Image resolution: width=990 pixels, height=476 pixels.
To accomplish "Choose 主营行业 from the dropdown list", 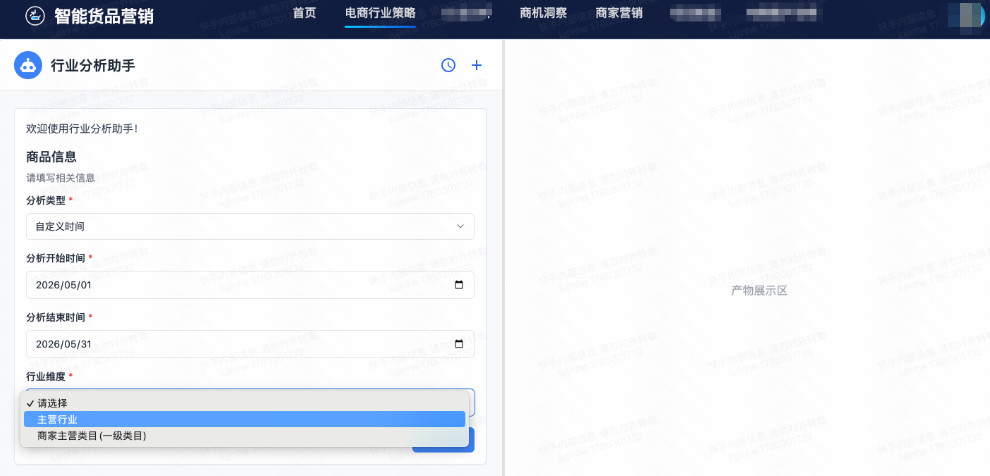I will click(244, 419).
